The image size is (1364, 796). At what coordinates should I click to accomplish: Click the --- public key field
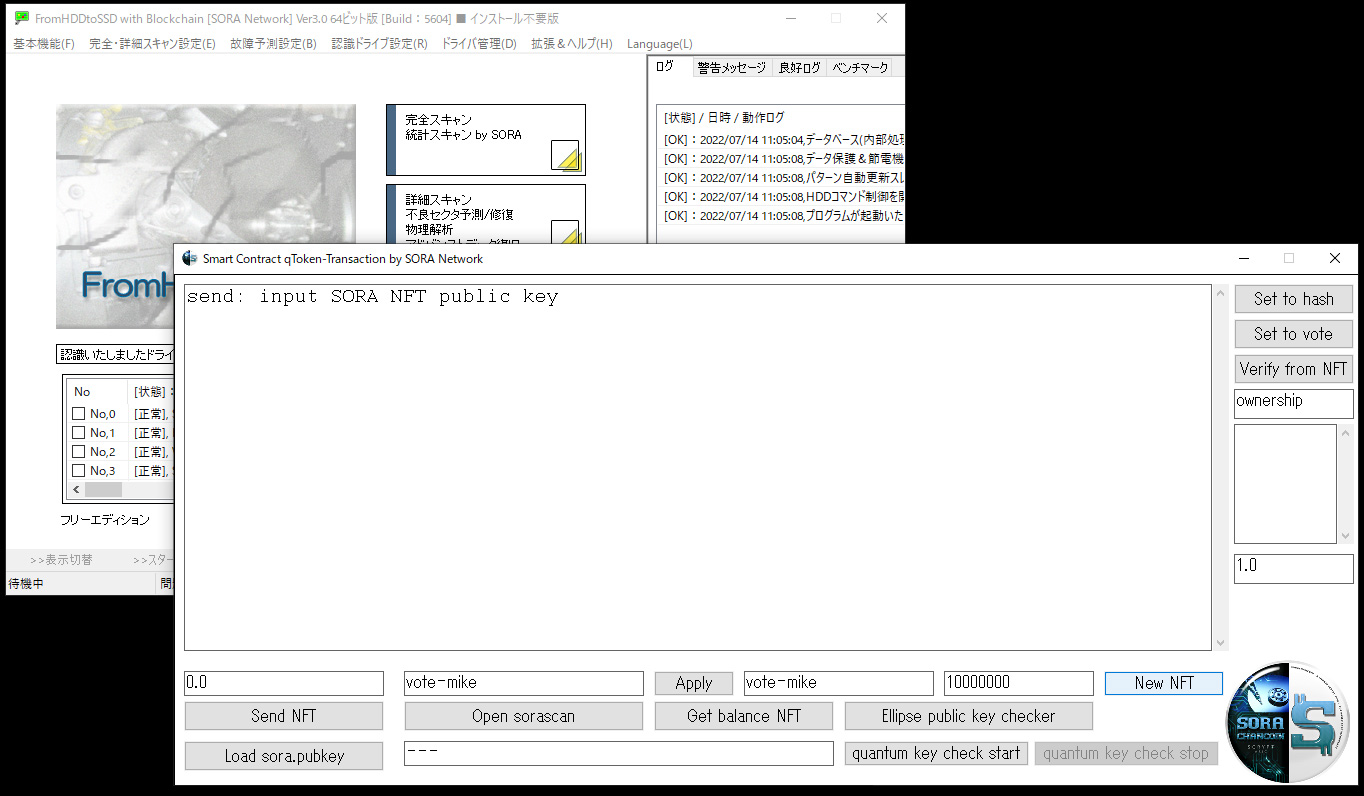pyautogui.click(x=618, y=753)
